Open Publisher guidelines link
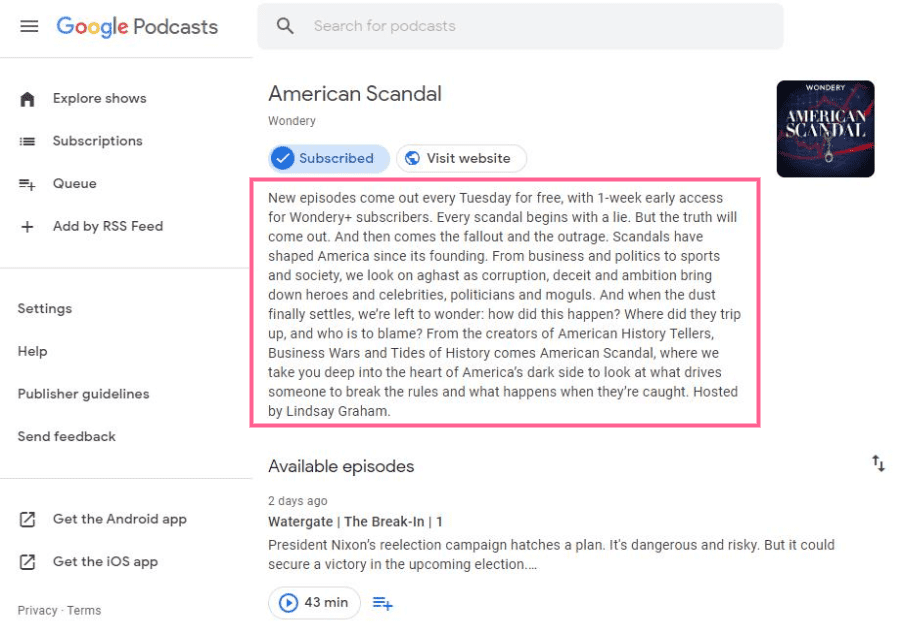Image resolution: width=901 pixels, height=634 pixels. tap(83, 394)
